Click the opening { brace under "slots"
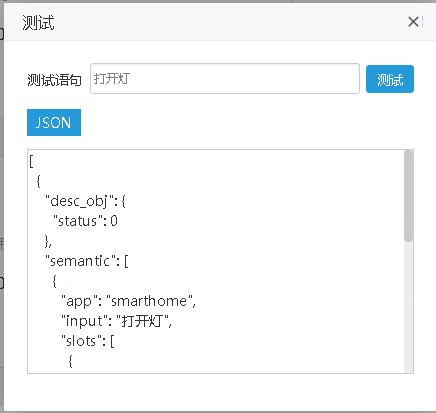 [x=70, y=361]
